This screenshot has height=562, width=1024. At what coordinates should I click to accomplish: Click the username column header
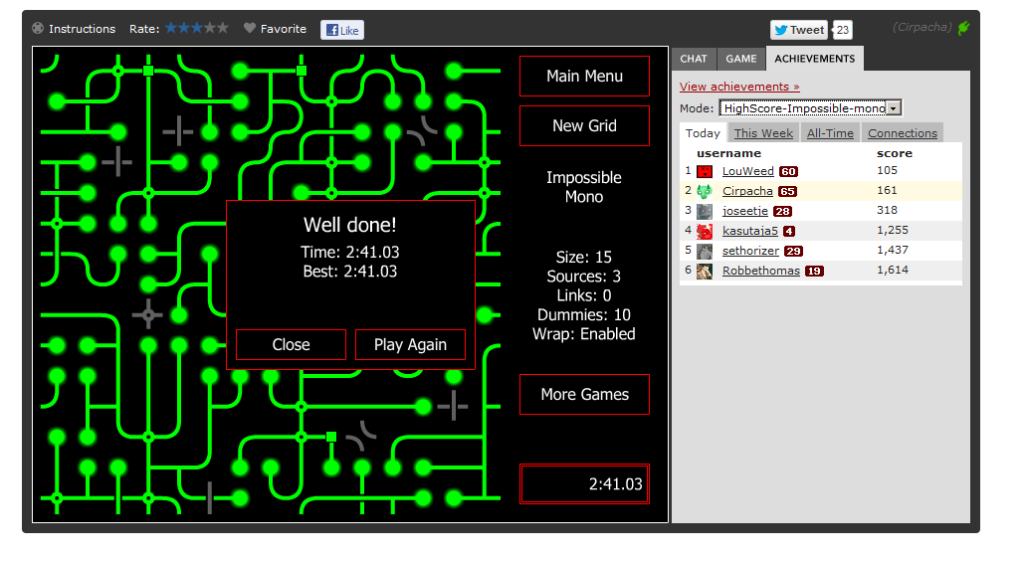[729, 153]
